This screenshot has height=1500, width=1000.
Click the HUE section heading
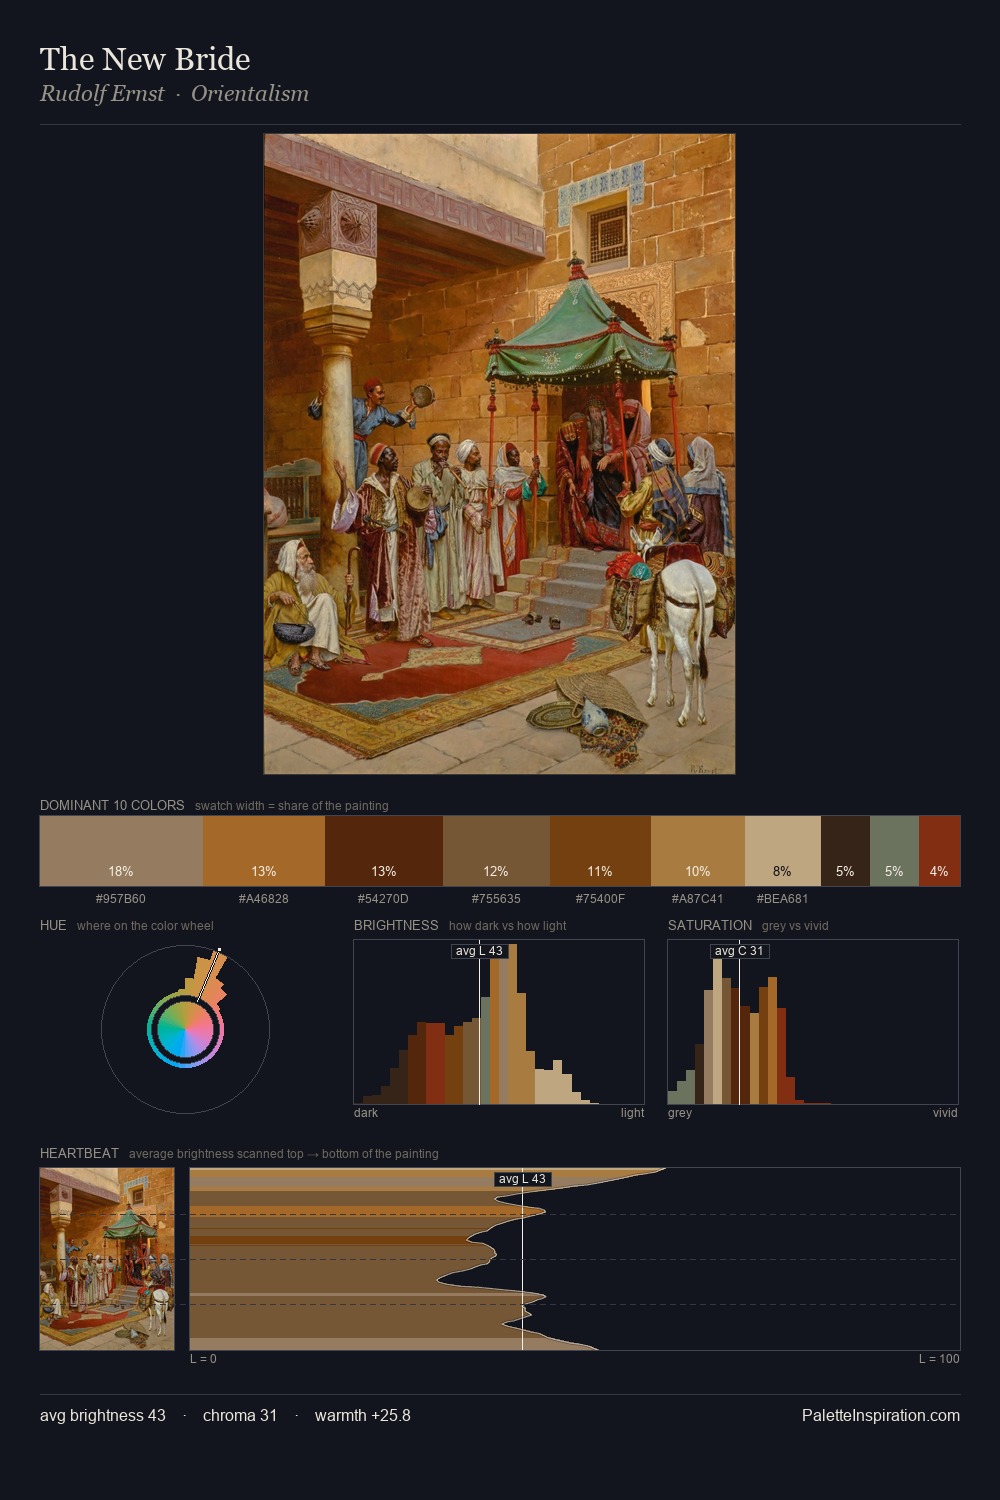coord(53,925)
